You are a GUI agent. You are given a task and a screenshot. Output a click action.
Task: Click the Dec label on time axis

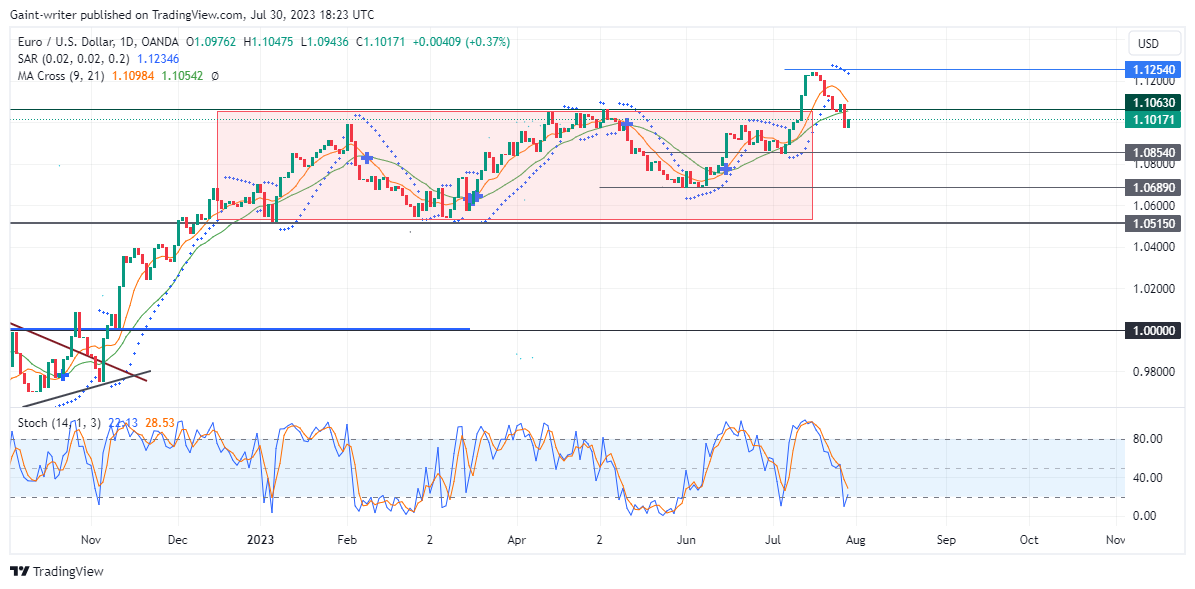177,539
